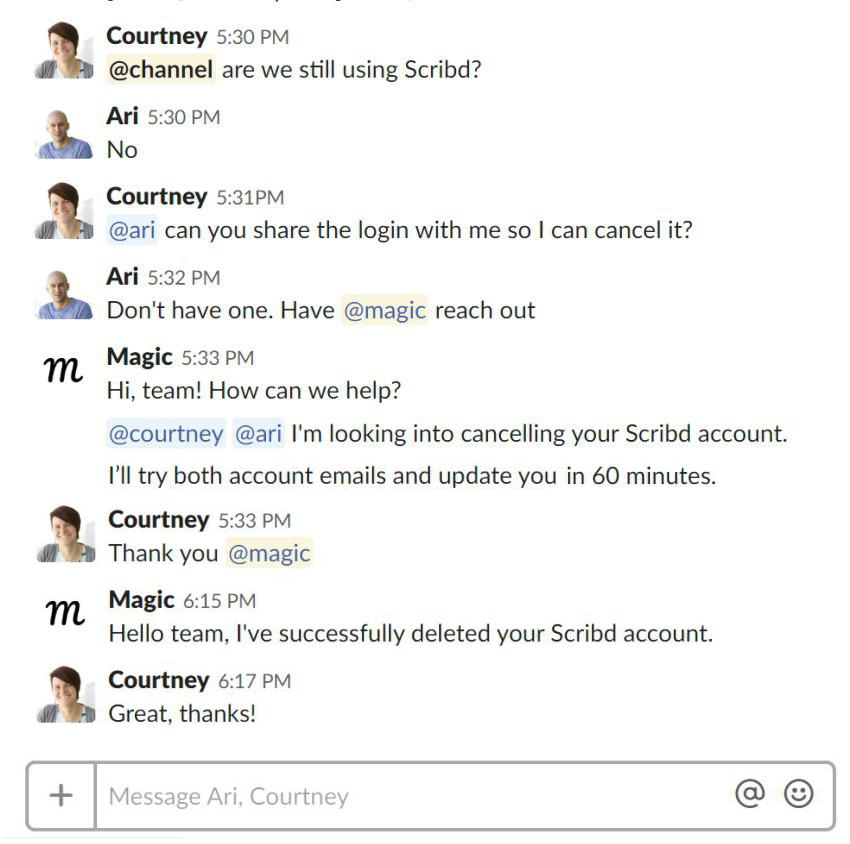Click Ari's name on the 5:32 PM message

tap(122, 276)
